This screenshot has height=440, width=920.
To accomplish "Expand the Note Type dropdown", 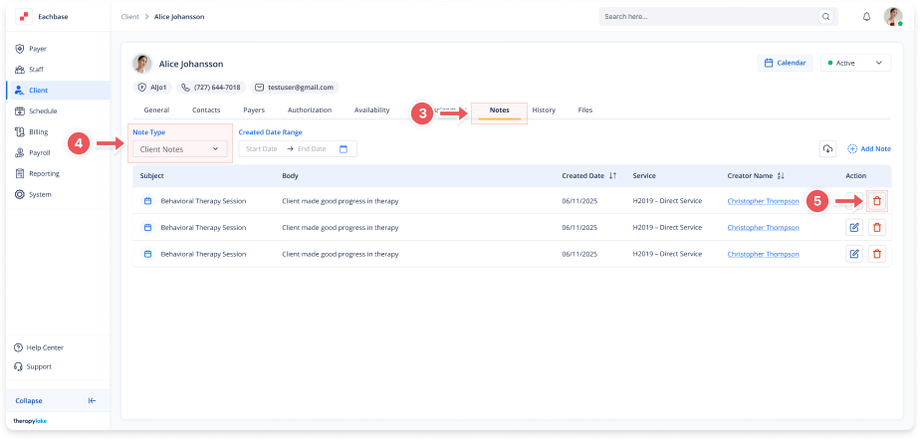I will pyautogui.click(x=180, y=149).
